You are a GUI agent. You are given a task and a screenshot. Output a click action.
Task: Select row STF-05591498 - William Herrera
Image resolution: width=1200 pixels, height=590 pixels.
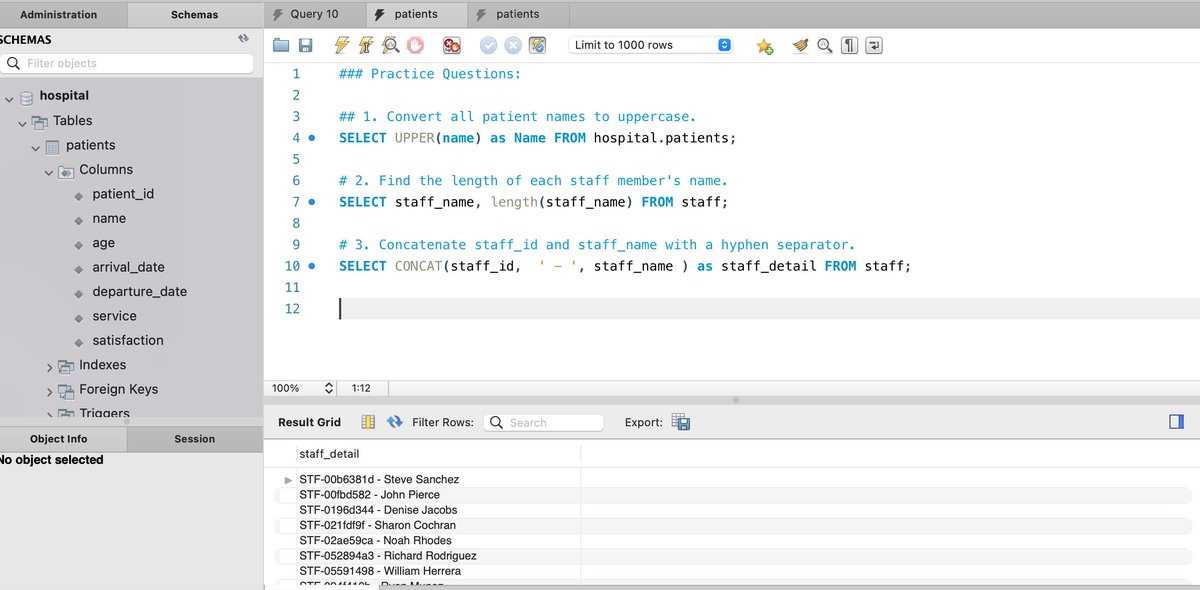click(x=380, y=571)
